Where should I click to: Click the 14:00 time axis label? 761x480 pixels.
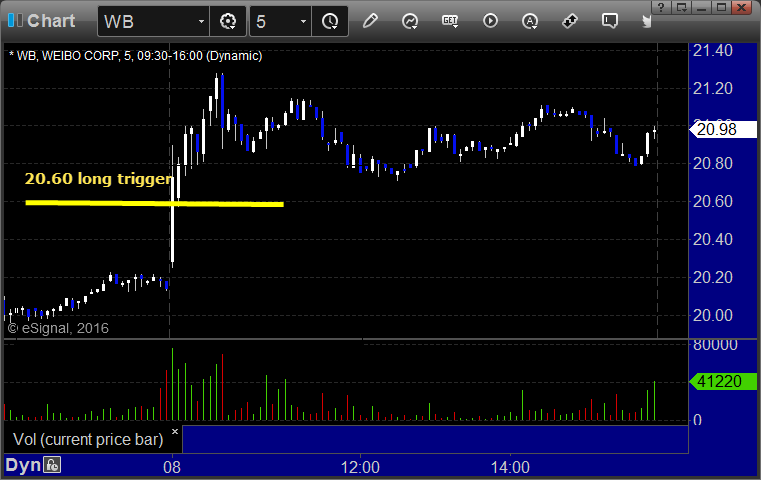(x=510, y=467)
